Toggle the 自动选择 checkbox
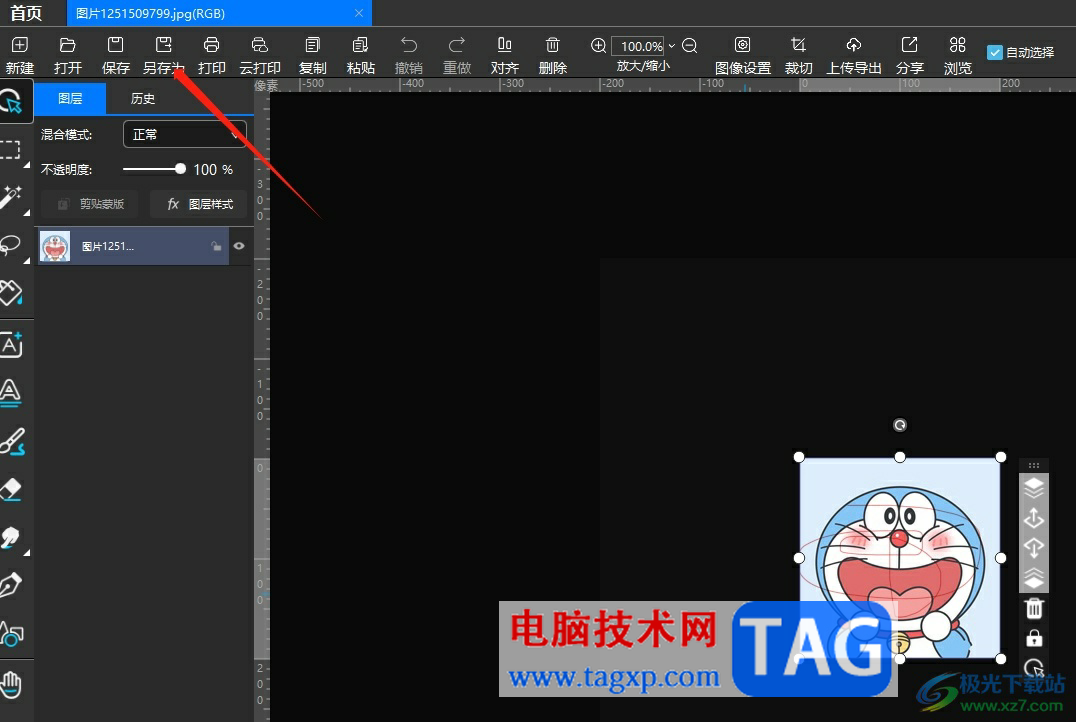The image size is (1076, 722). 994,53
